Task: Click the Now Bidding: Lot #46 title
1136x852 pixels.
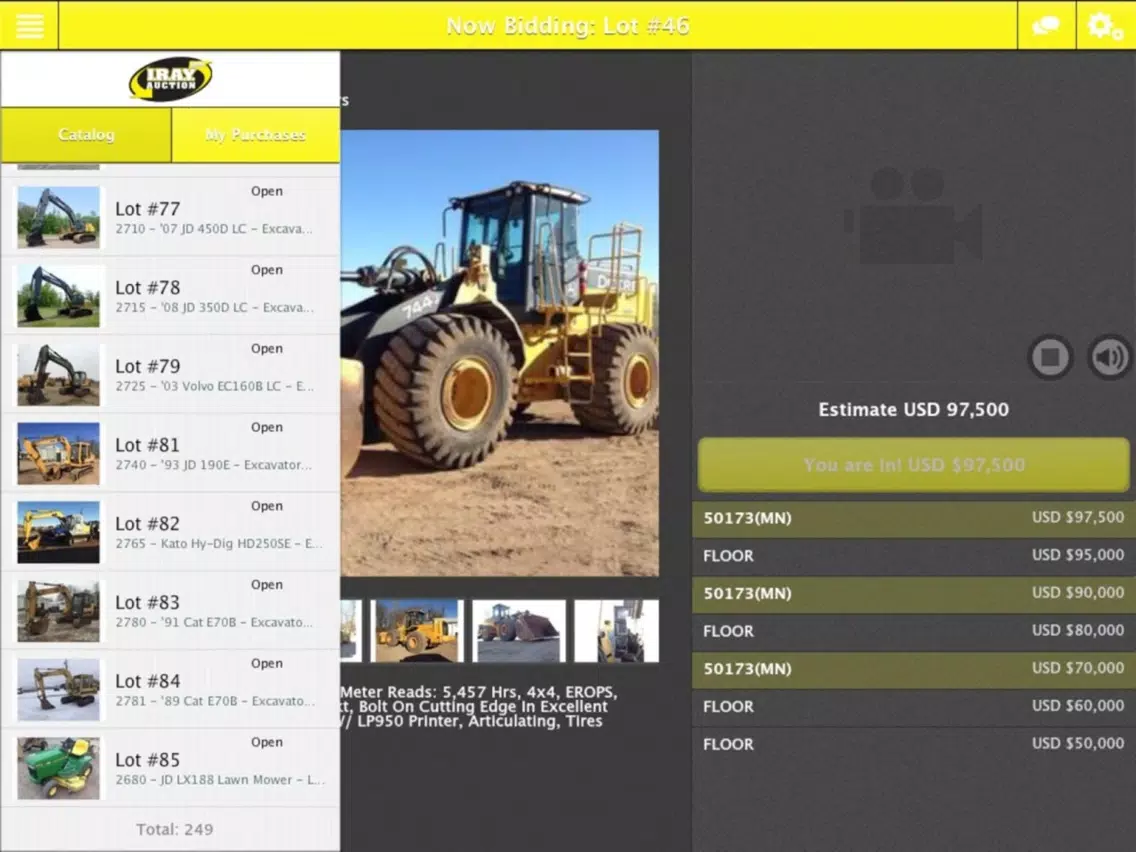Action: coord(568,26)
